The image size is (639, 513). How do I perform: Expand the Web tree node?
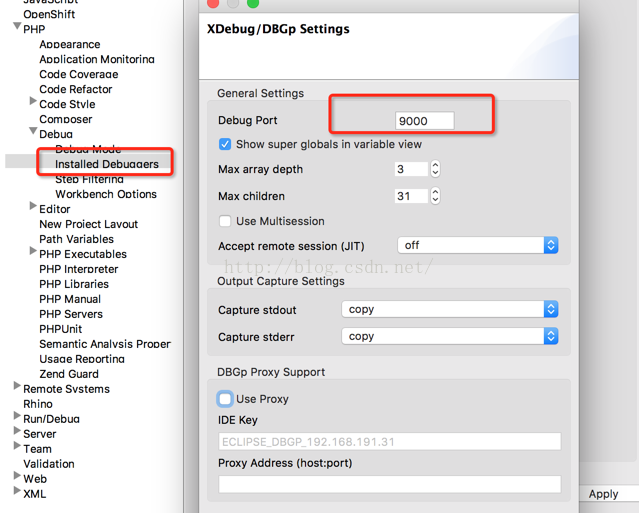click(17, 476)
